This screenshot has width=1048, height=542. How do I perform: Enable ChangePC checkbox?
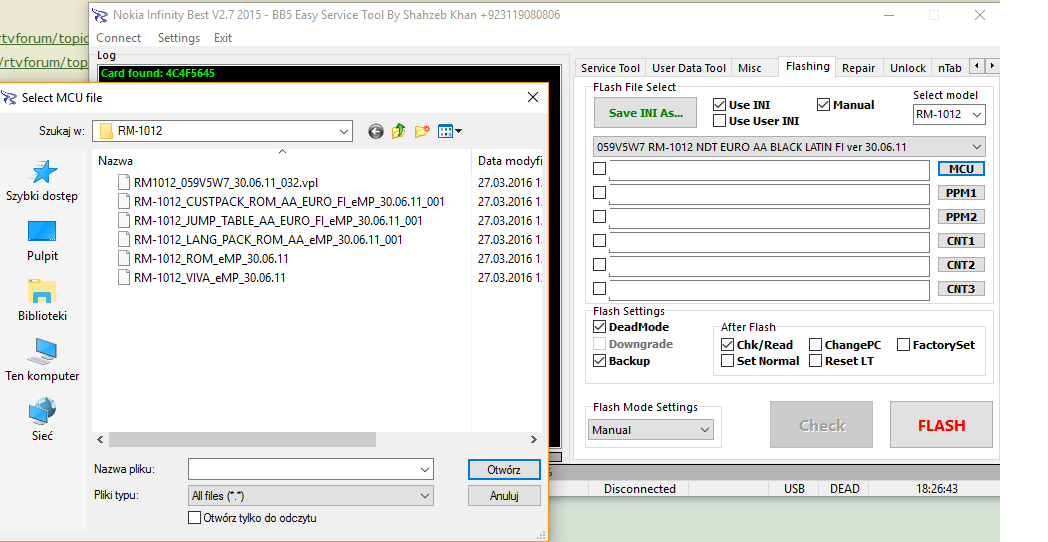tap(815, 345)
